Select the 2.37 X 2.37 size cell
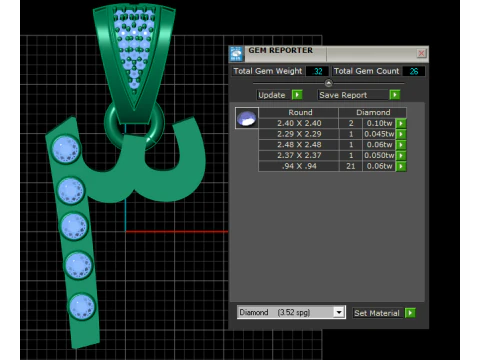 click(299, 155)
